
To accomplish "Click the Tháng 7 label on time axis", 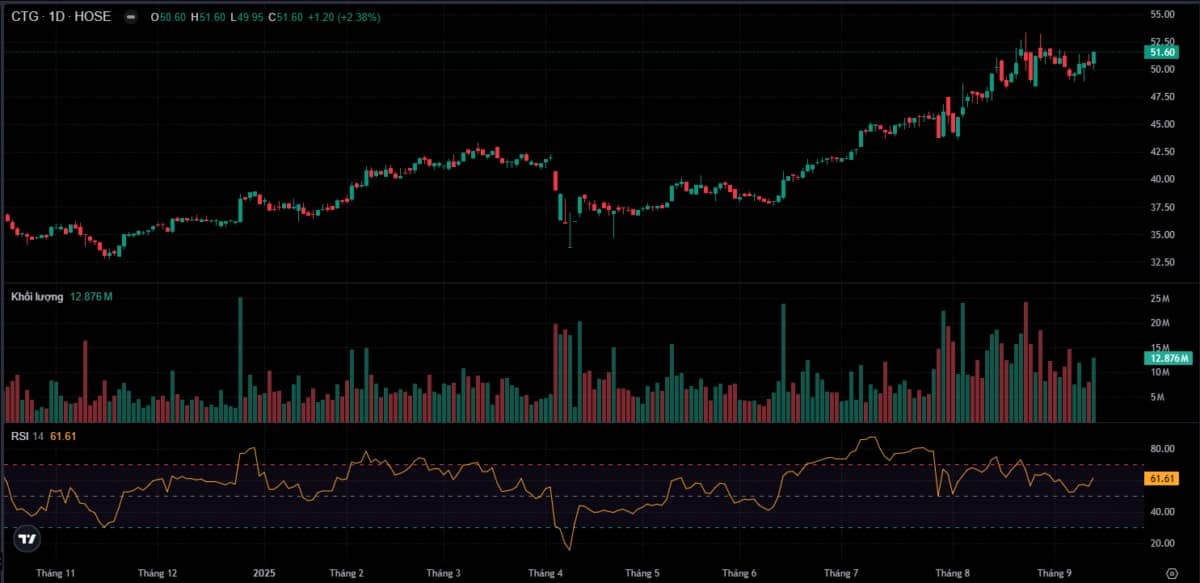I will [x=841, y=573].
